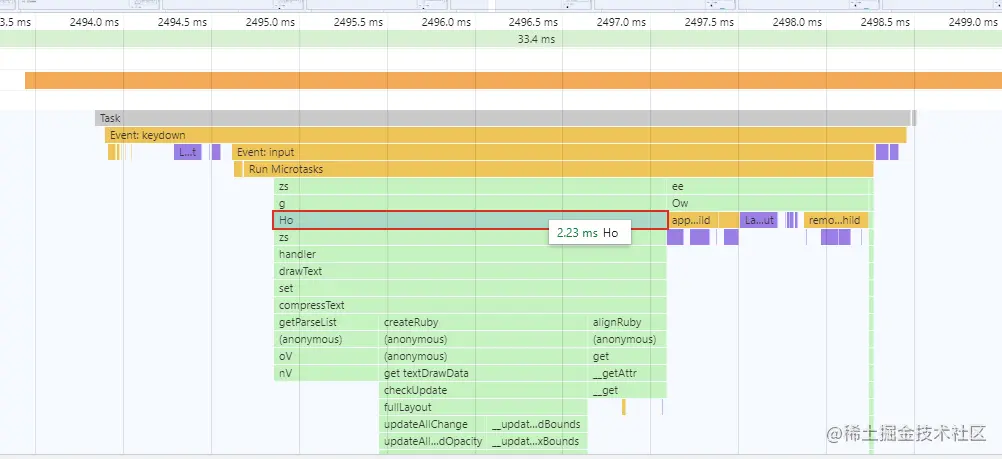Click the 2496.0 ms ruler label
Image resolution: width=1002 pixels, height=459 pixels.
tap(446, 22)
